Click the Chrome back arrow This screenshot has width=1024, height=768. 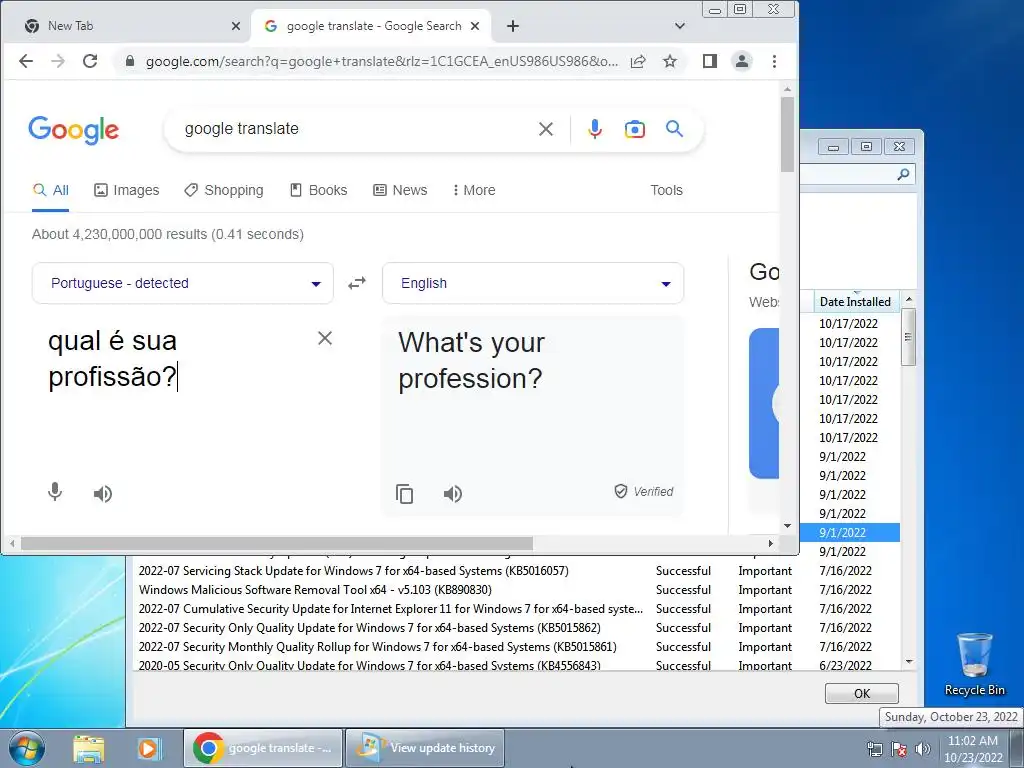pyautogui.click(x=26, y=61)
